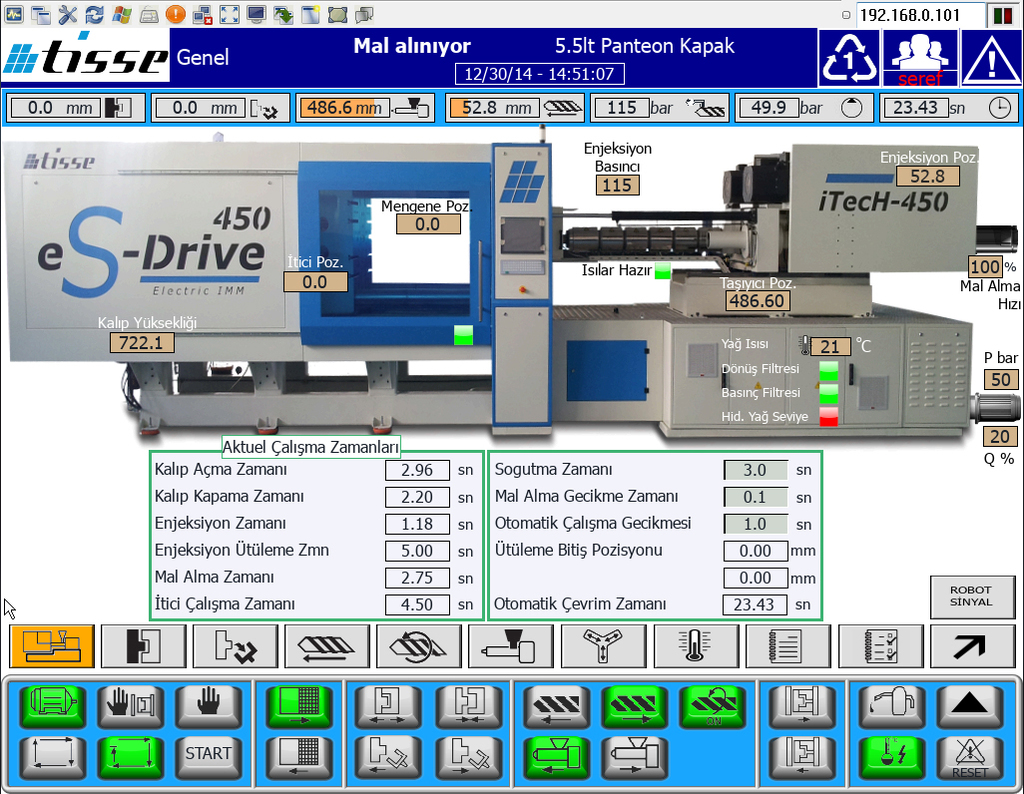This screenshot has width=1024, height=794.
Task: Open the injection screw settings page icon
Action: pyautogui.click(x=327, y=646)
